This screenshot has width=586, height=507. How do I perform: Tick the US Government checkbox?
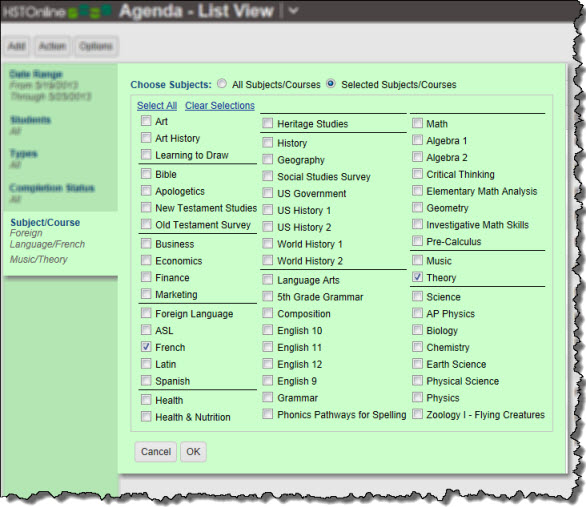(268, 192)
